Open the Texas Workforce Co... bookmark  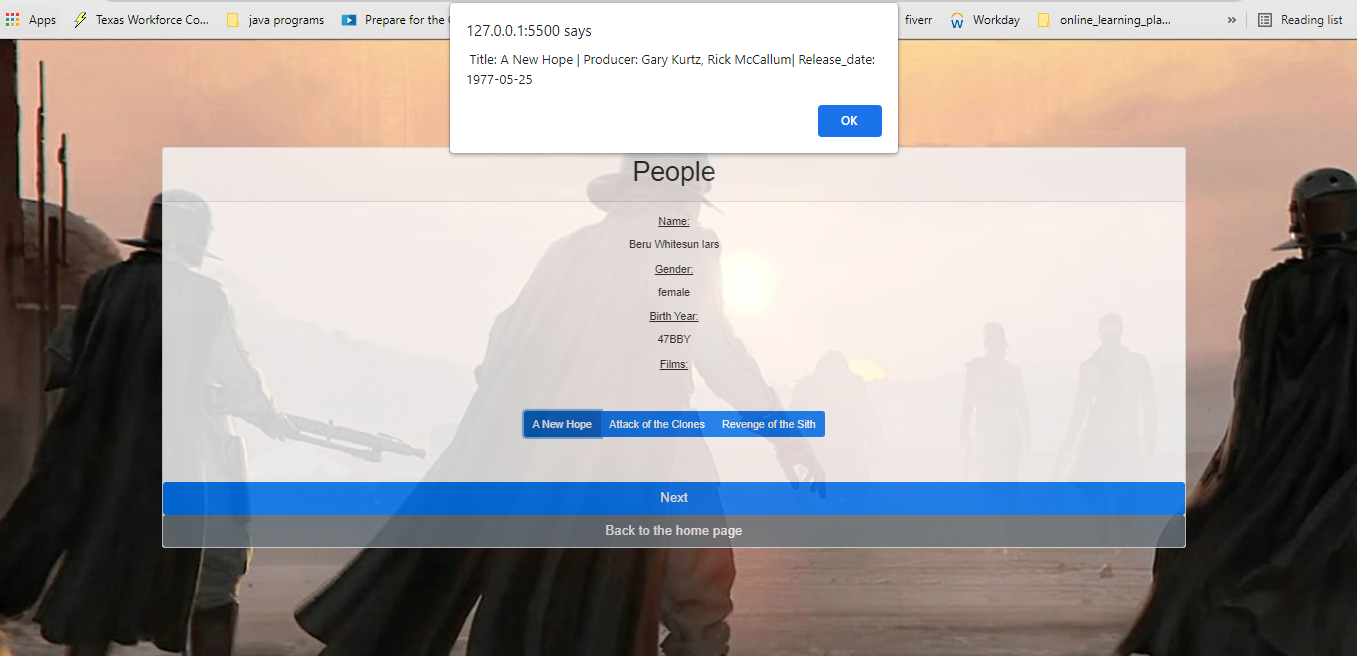(x=141, y=20)
